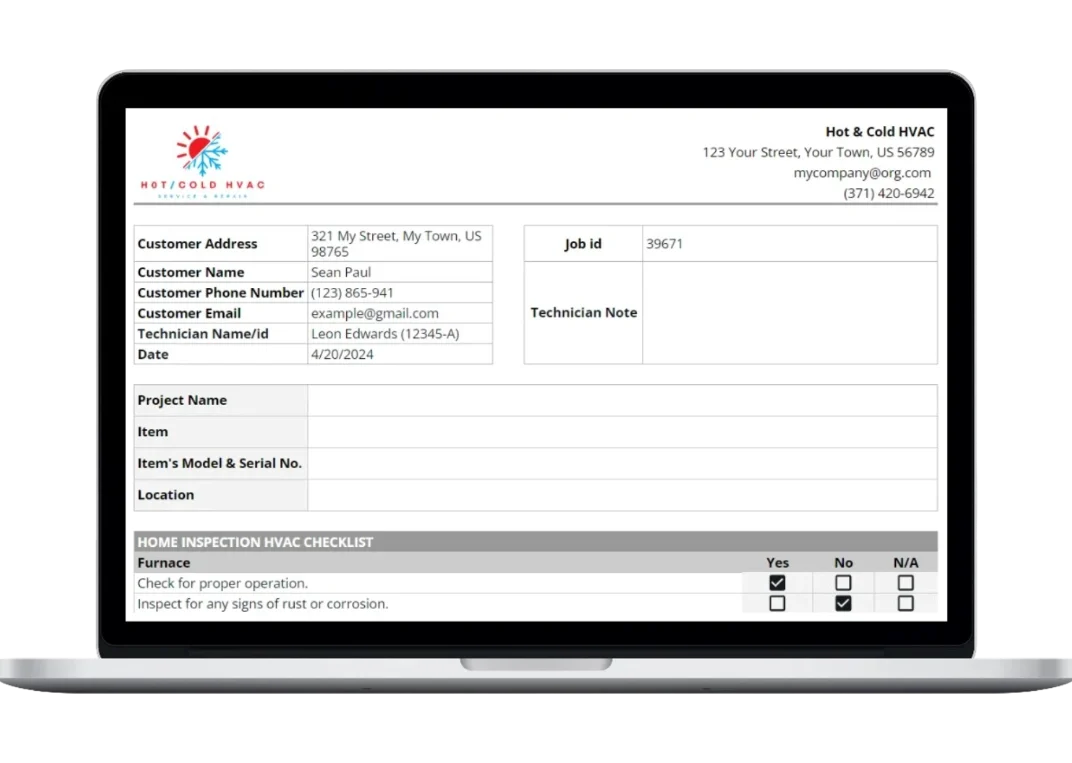The height and width of the screenshot is (763, 1072).
Task: Click inside the empty Technician Note box
Action: click(789, 313)
